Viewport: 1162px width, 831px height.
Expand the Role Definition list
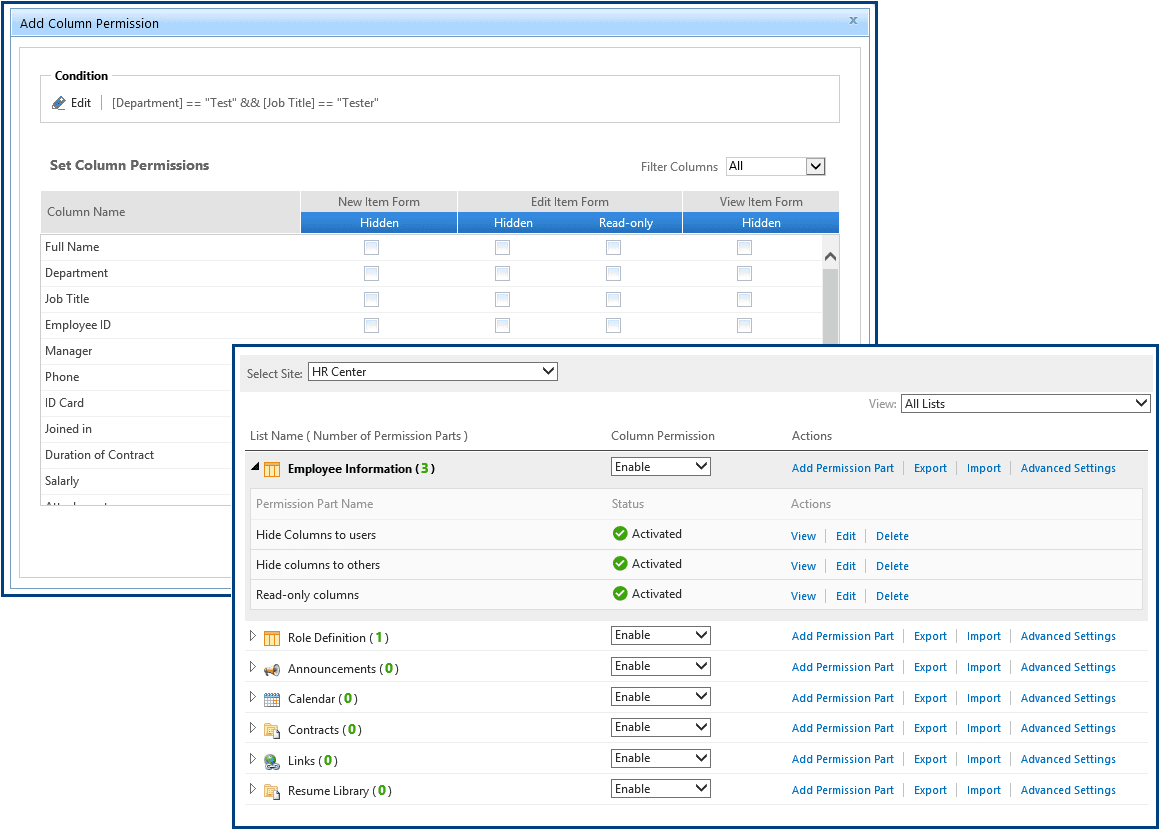pyautogui.click(x=253, y=636)
